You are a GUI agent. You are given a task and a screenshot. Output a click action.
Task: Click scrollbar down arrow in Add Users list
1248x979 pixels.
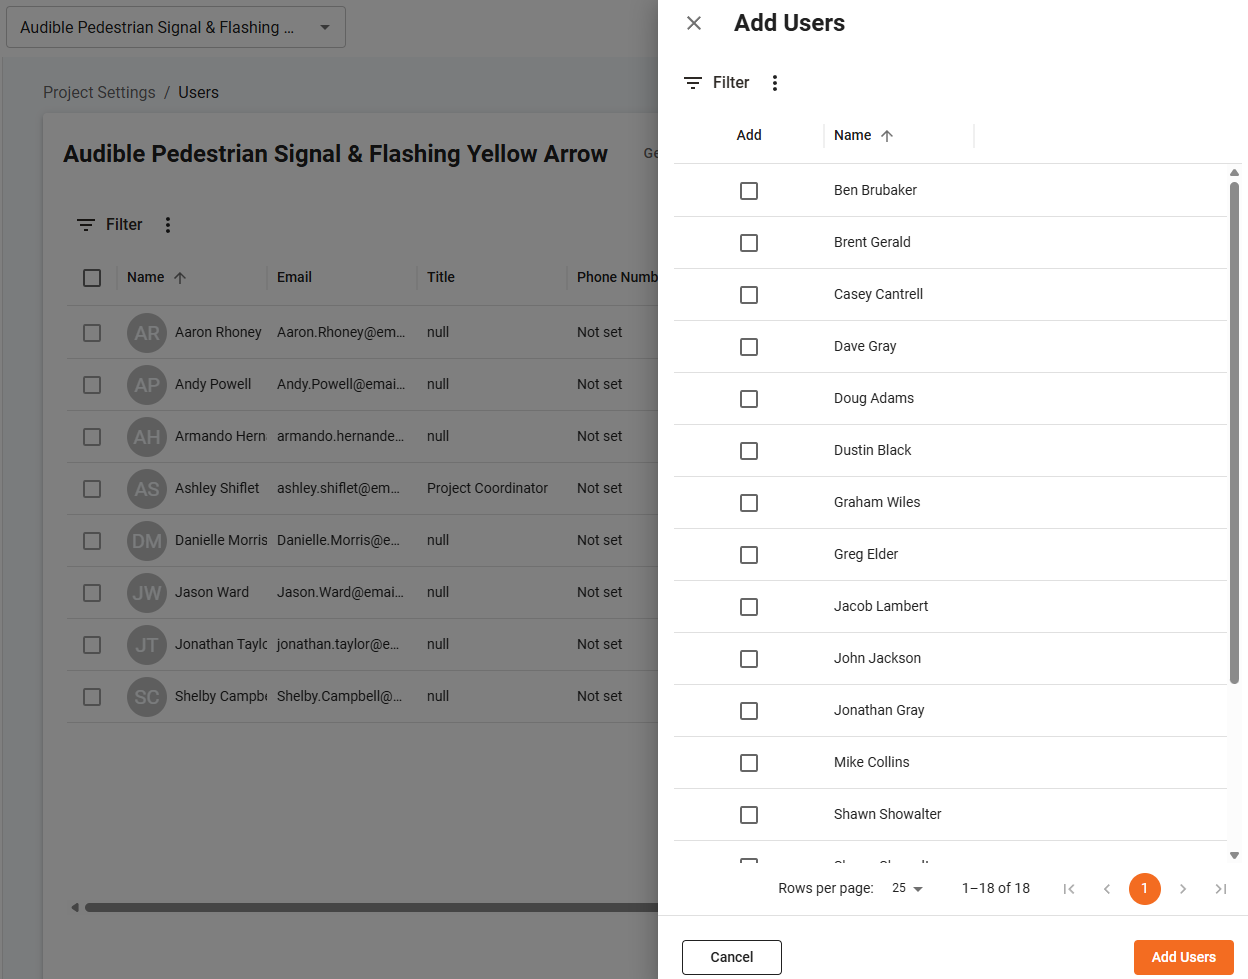pyautogui.click(x=1234, y=856)
